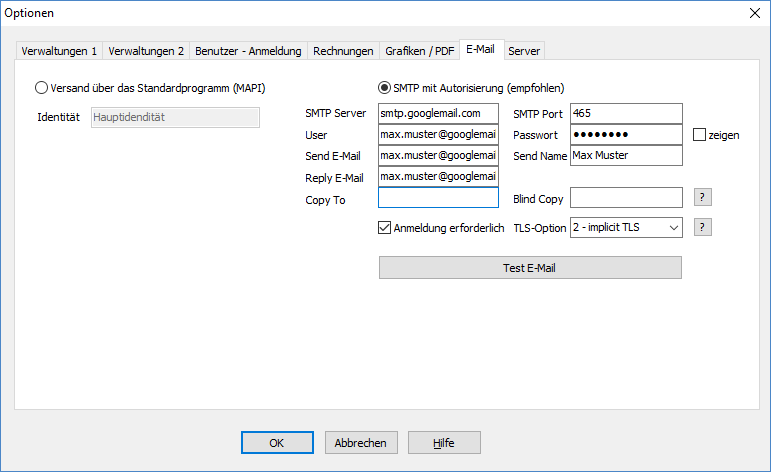Select 'SMTP mit Autorisierung' radio button
This screenshot has height=472, width=771.
[385, 87]
